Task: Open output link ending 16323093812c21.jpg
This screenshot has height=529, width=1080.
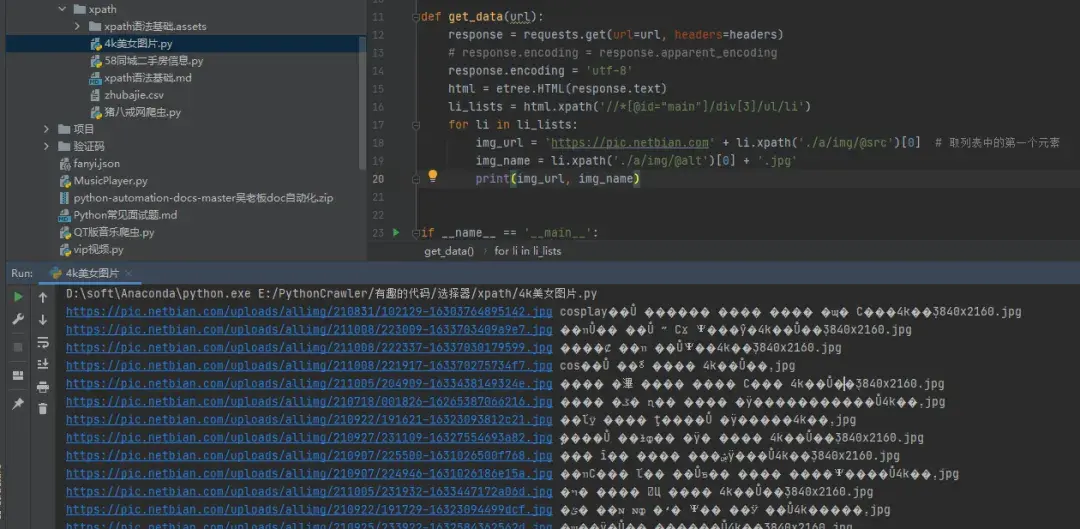Action: tap(309, 419)
